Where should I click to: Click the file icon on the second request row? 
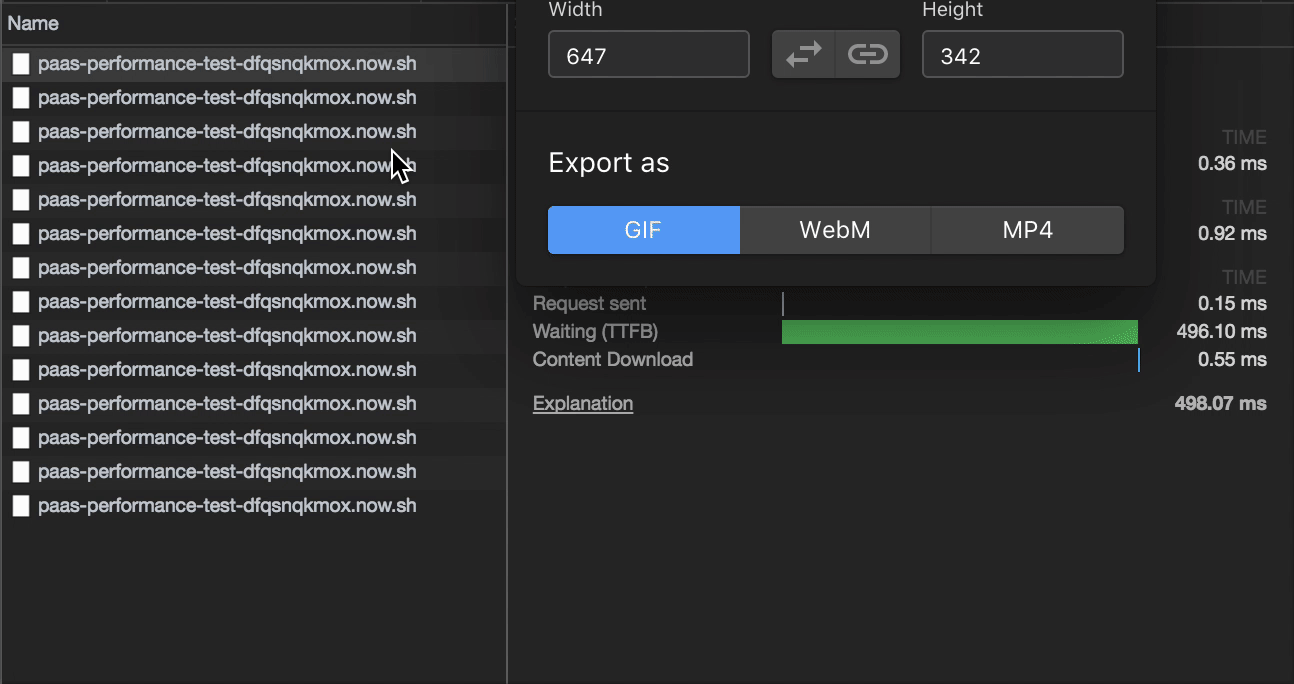click(21, 97)
